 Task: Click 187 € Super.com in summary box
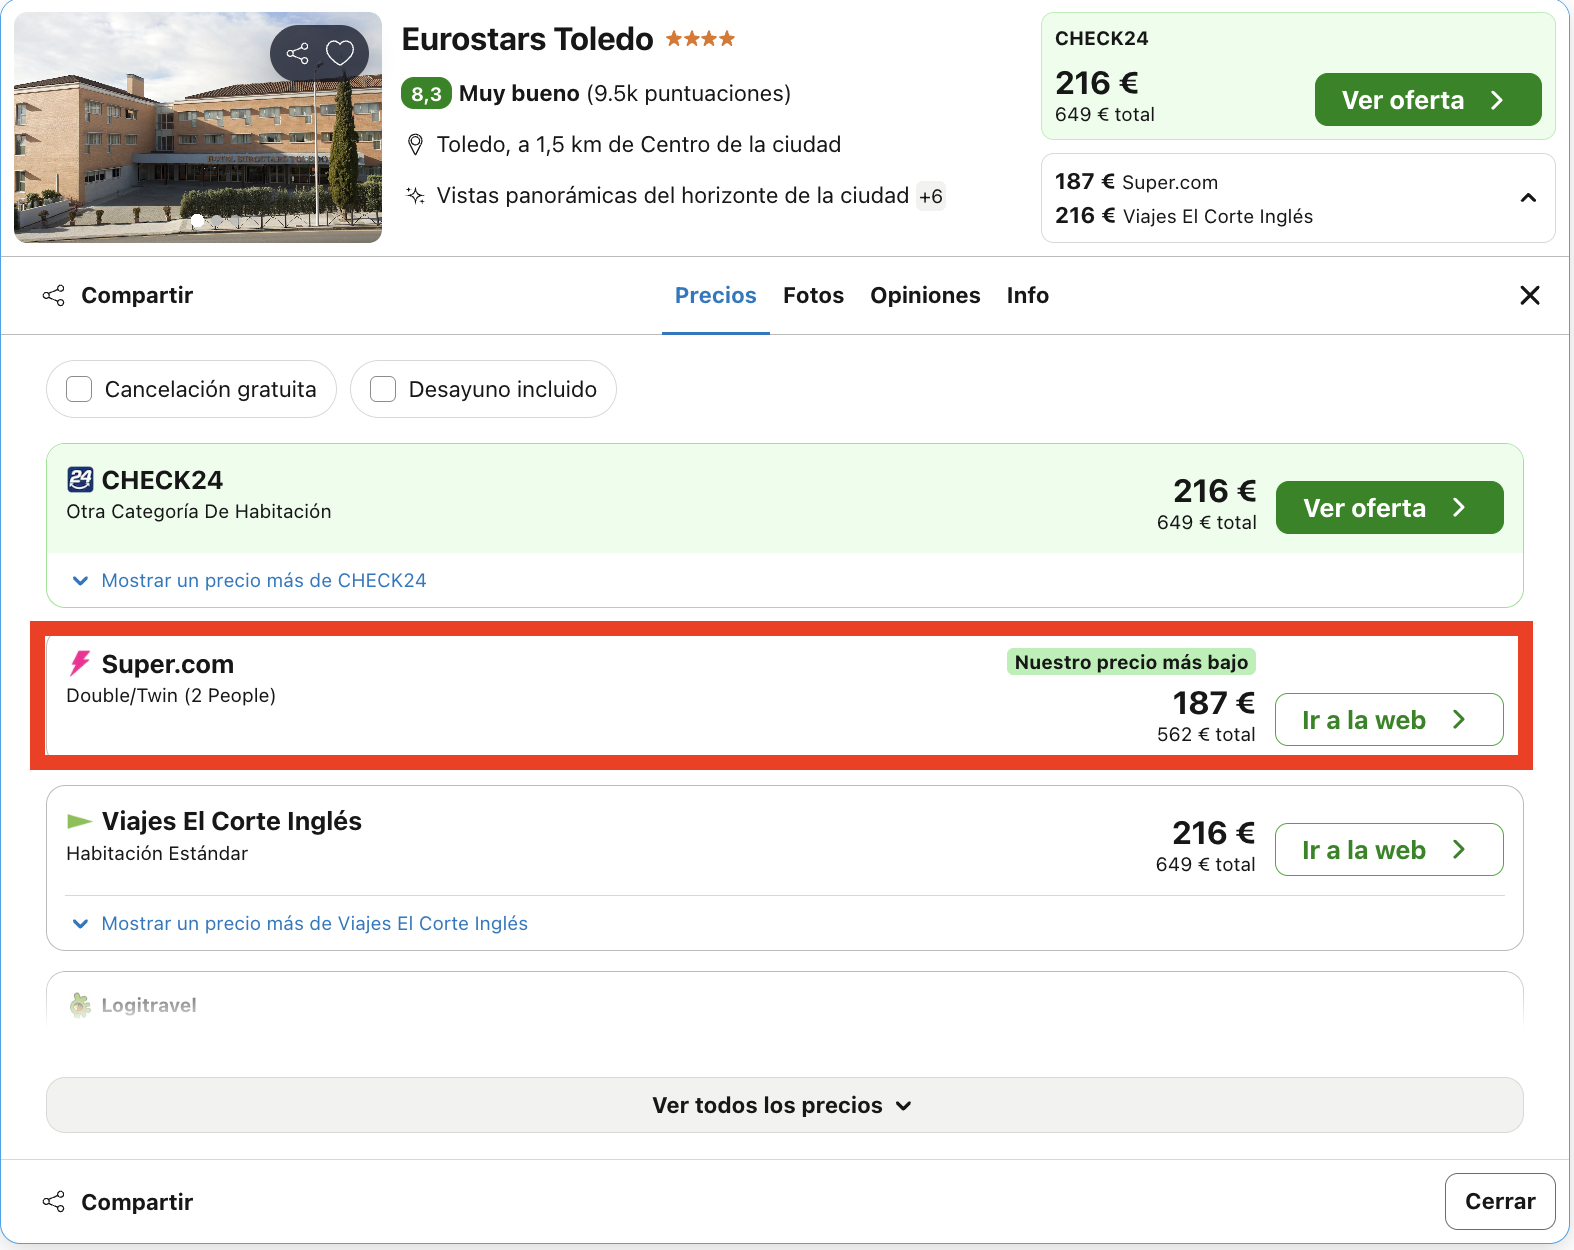(x=1137, y=182)
